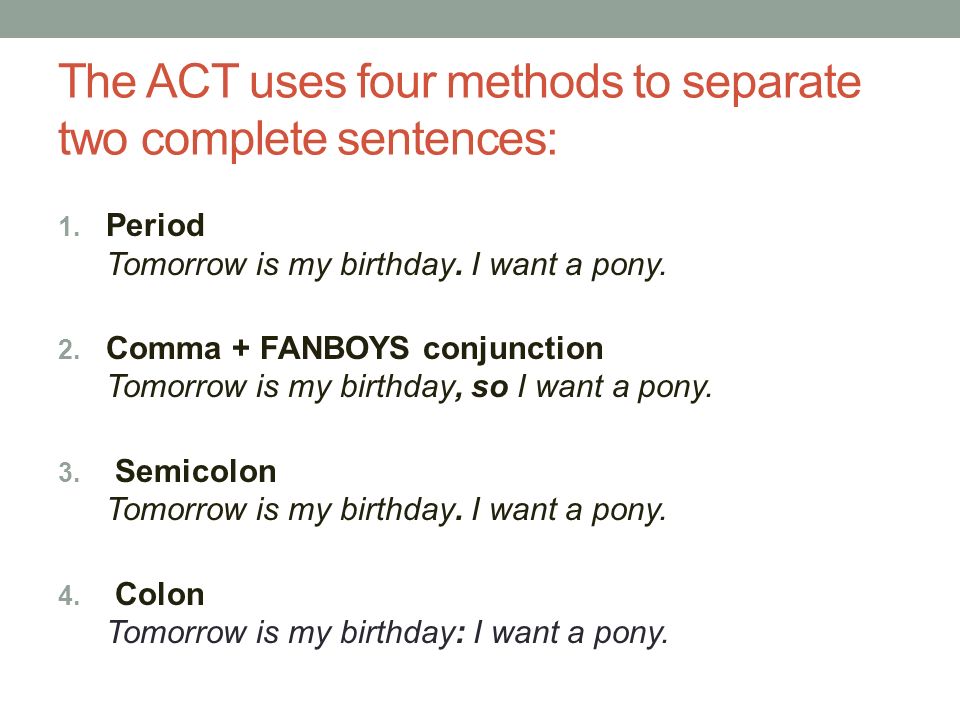
Task: Click the list number 2 marker
Action: [x=69, y=350]
